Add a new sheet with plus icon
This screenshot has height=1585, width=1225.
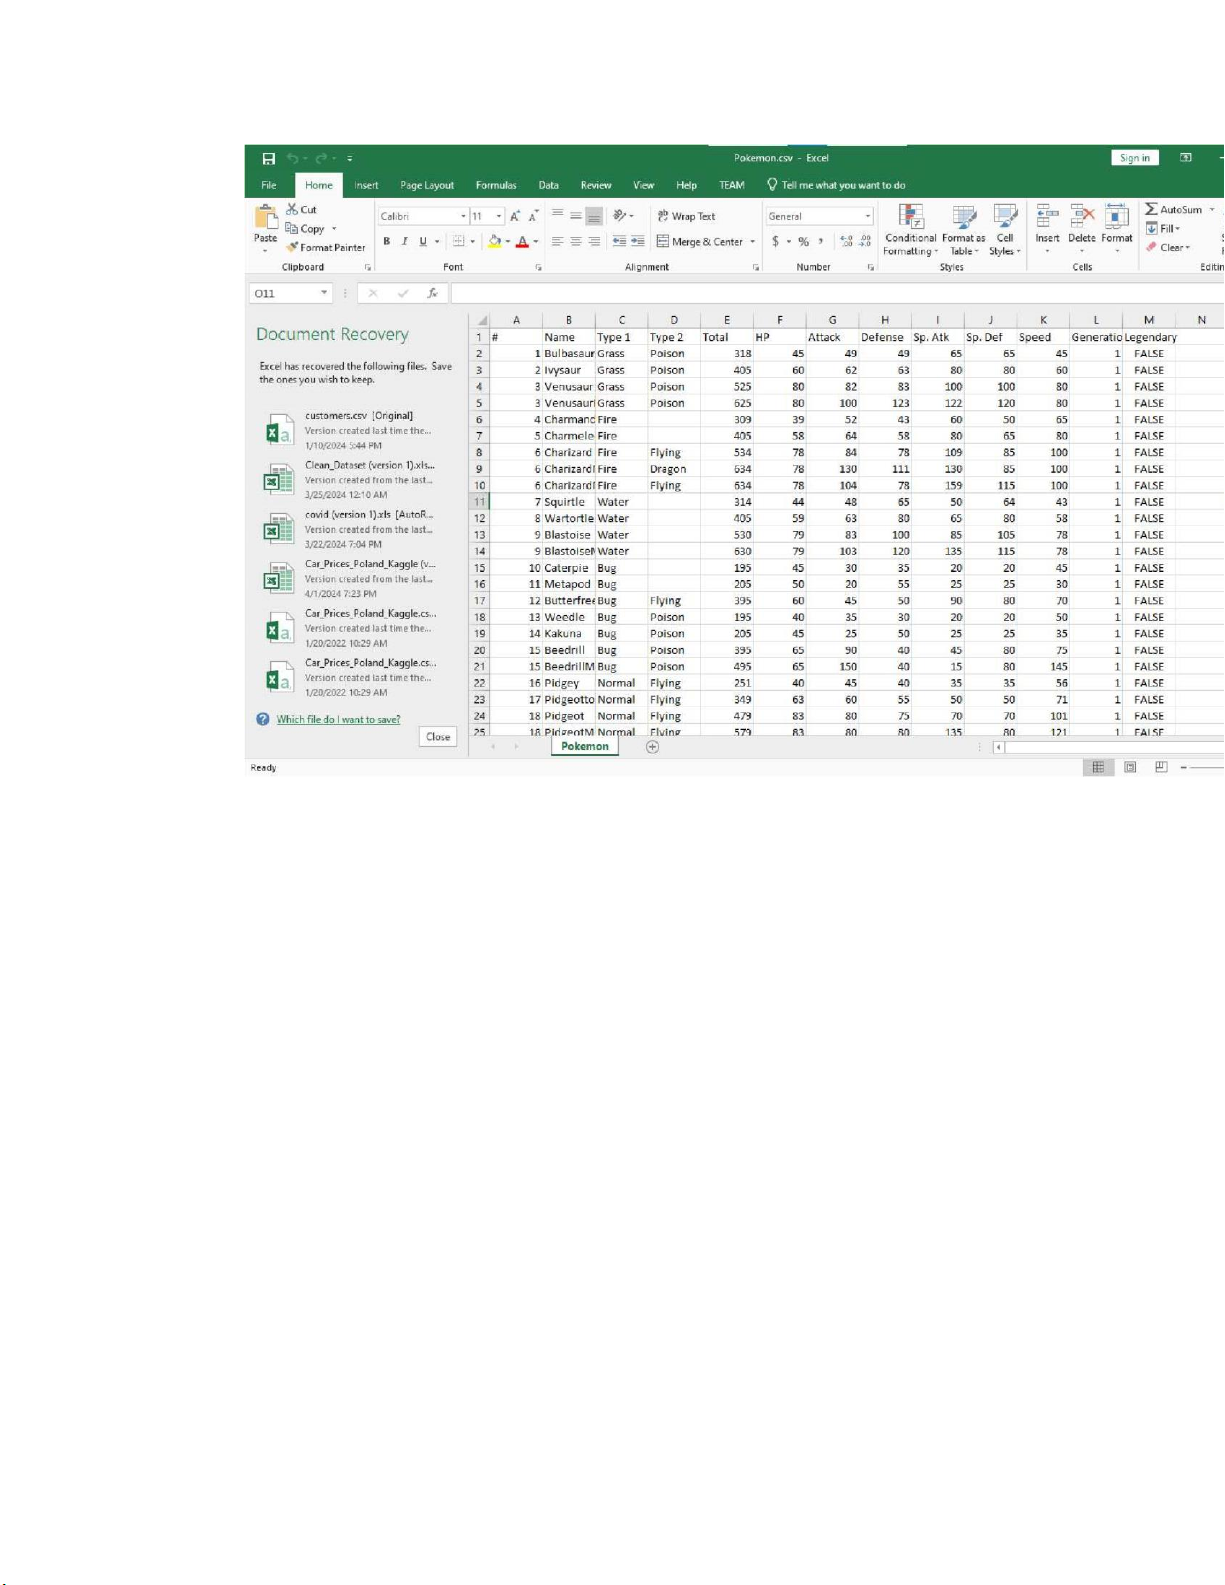pyautogui.click(x=652, y=747)
